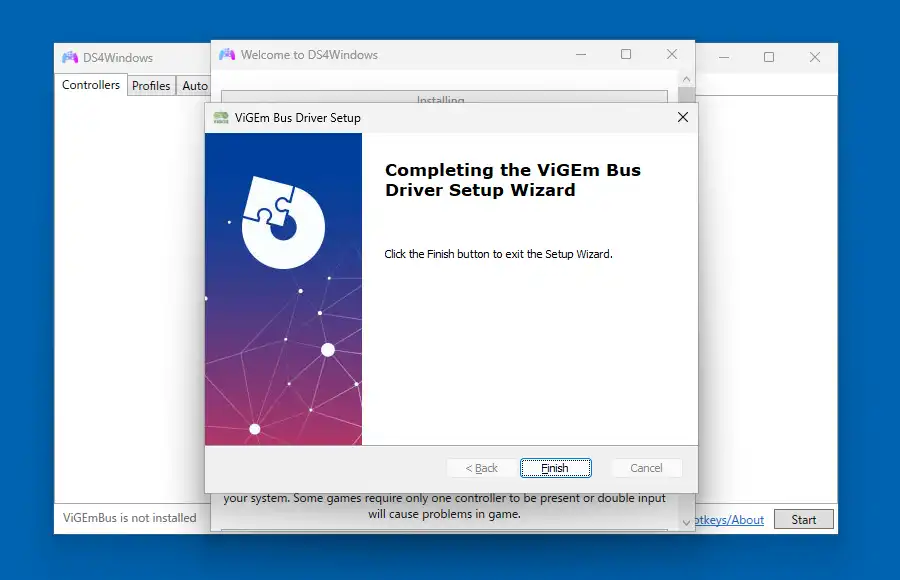Viewport: 900px width, 580px height.
Task: Click the 'Completing the ViGEm Bus Driver Setup Wizard' heading
Action: (x=513, y=180)
